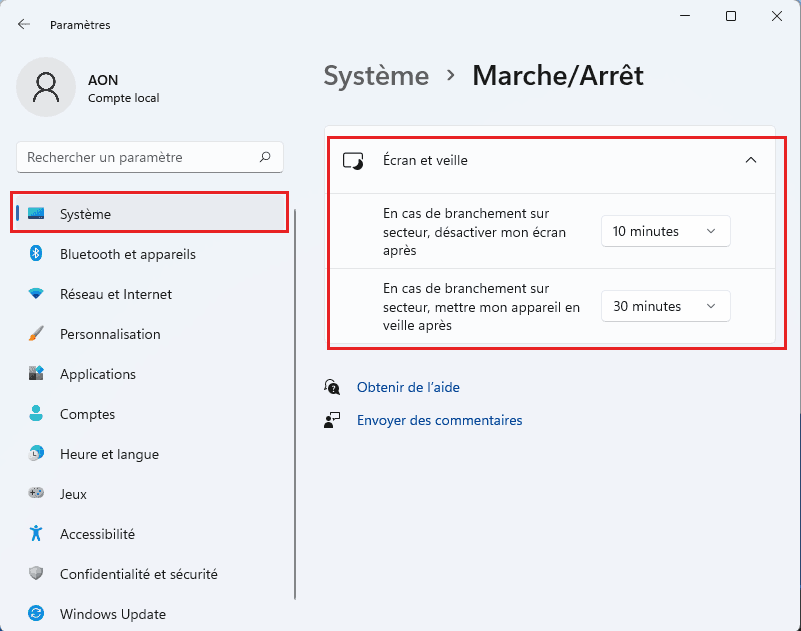Click the Heure et langue clock icon
The image size is (801, 631).
click(x=37, y=454)
